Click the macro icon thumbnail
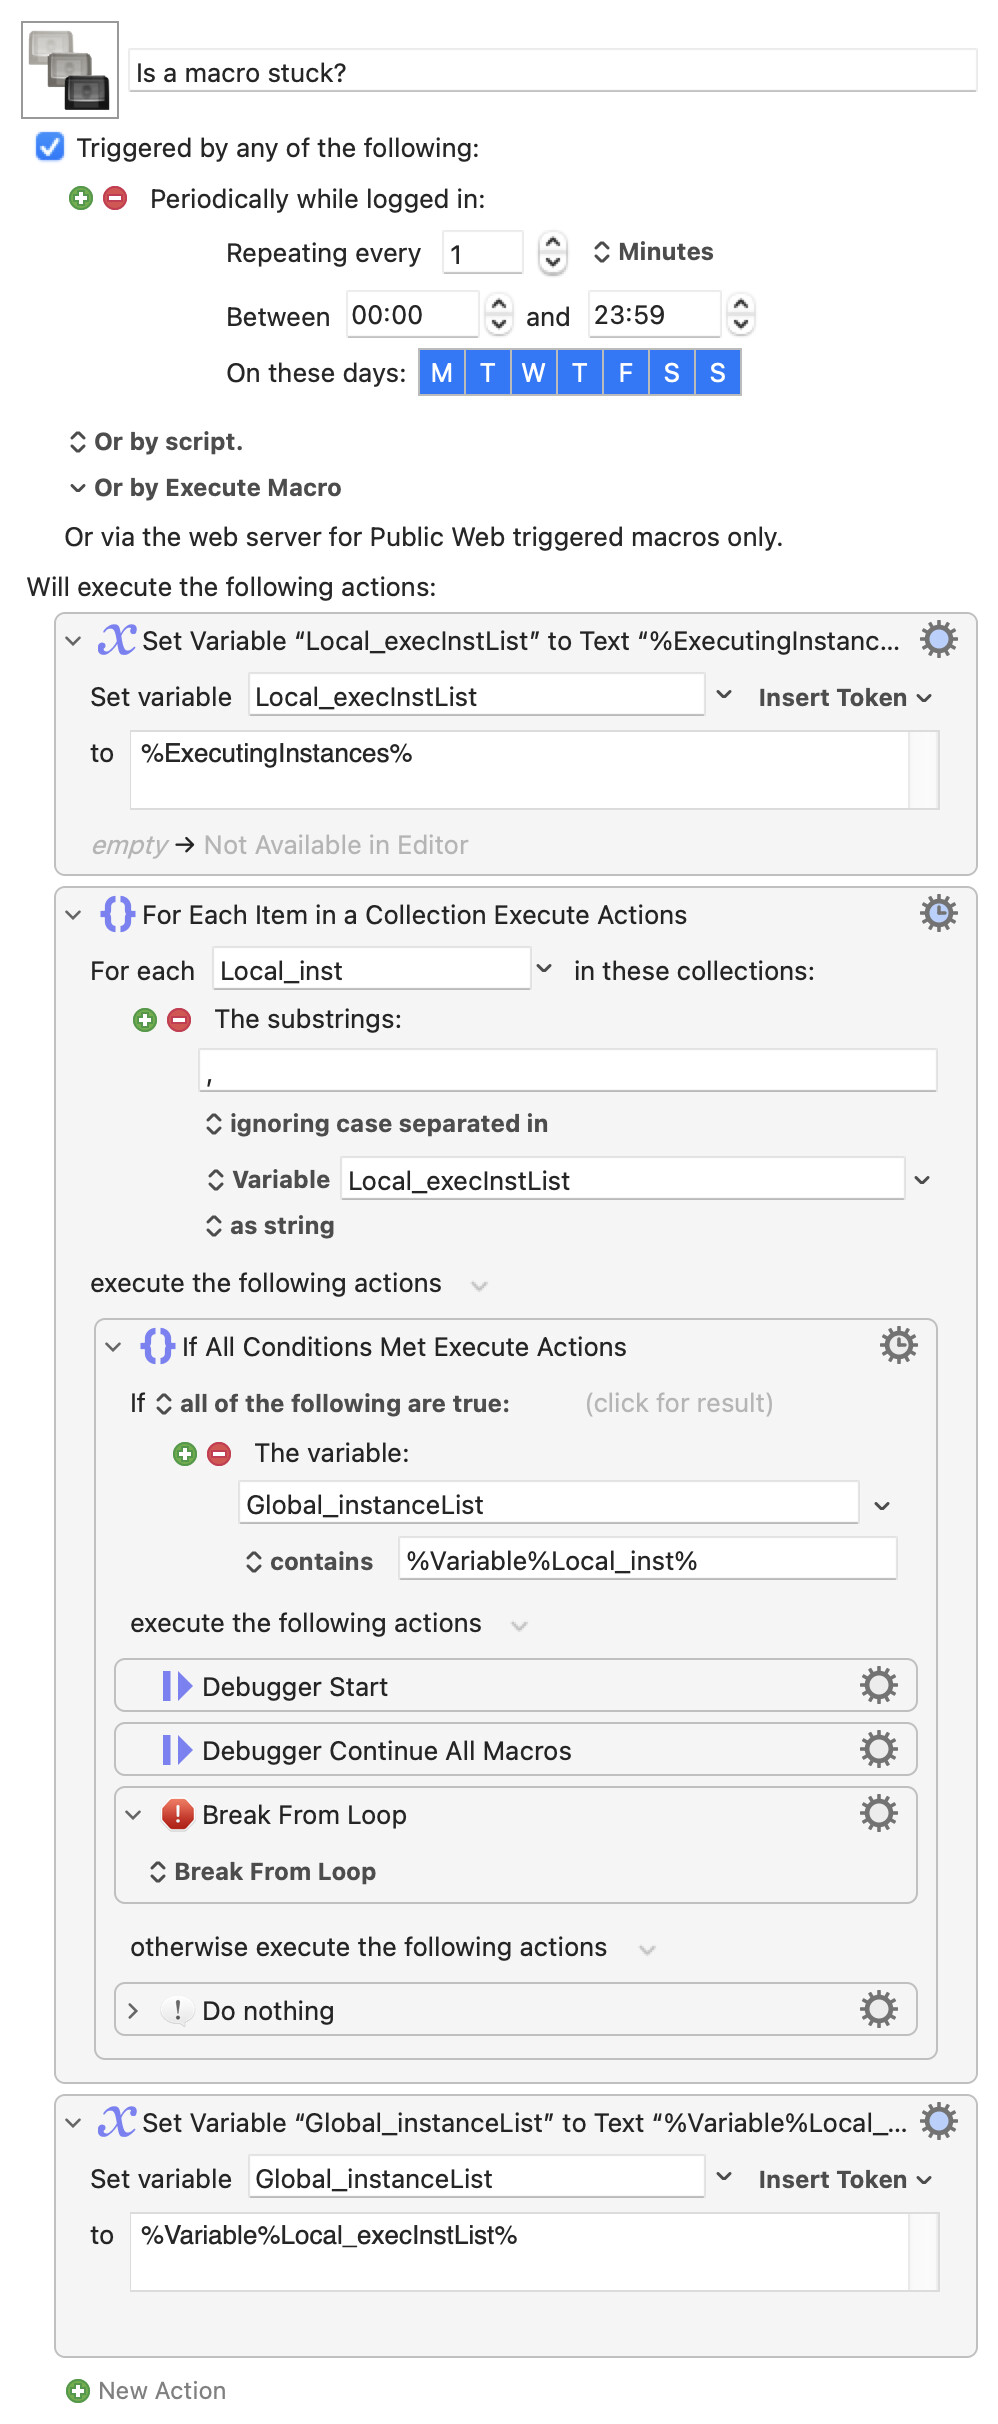The width and height of the screenshot is (998, 2424). tap(70, 70)
